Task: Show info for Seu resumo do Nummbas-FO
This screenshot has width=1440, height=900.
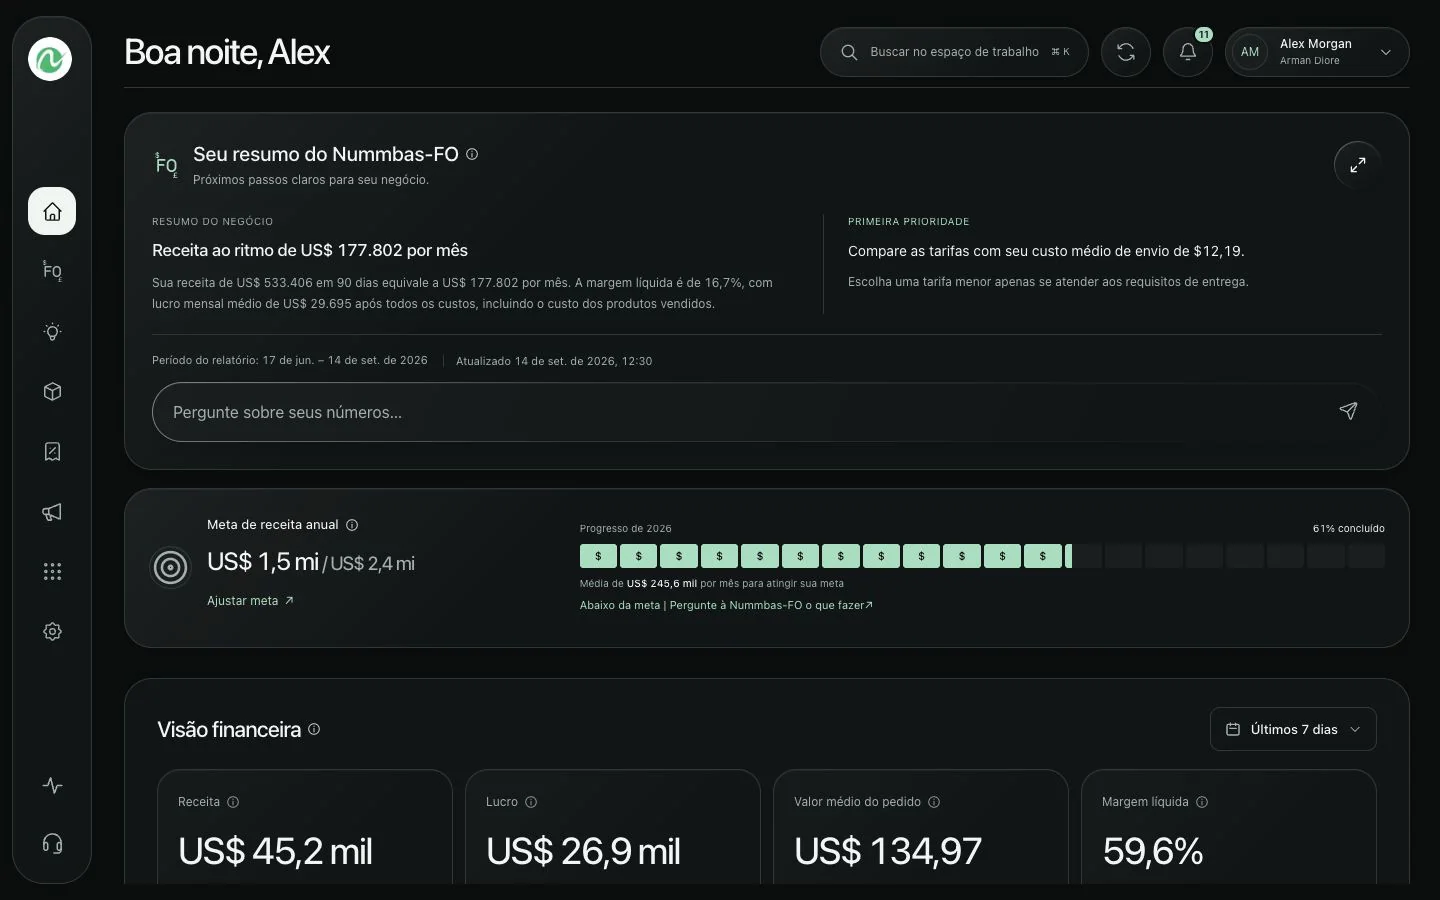Action: pyautogui.click(x=472, y=154)
